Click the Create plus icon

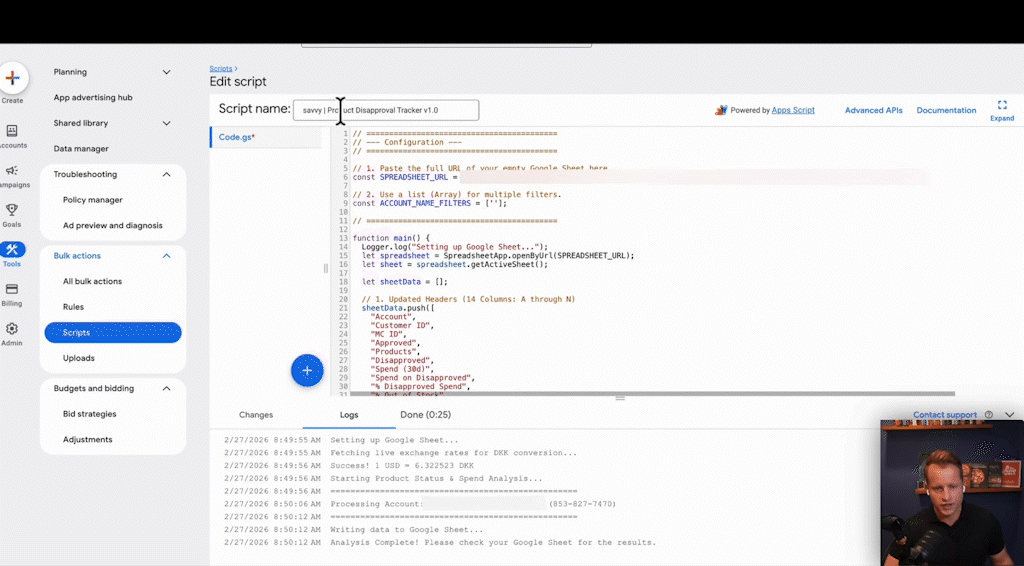[x=13, y=78]
